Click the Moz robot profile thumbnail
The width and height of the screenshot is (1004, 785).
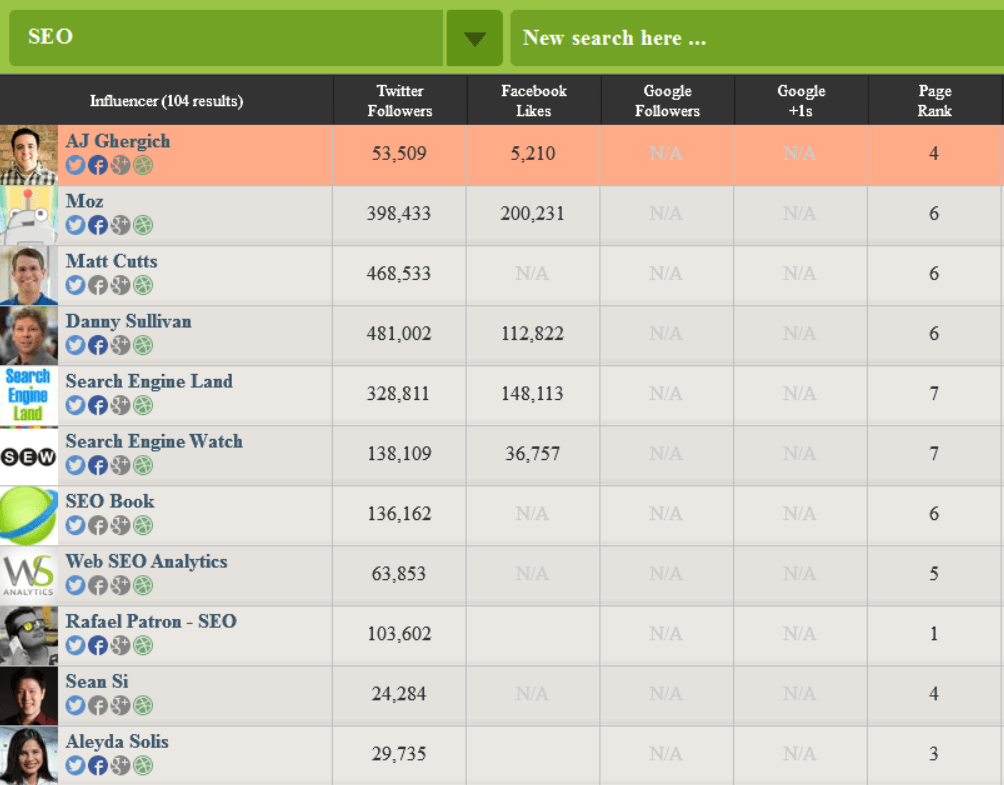coord(29,216)
